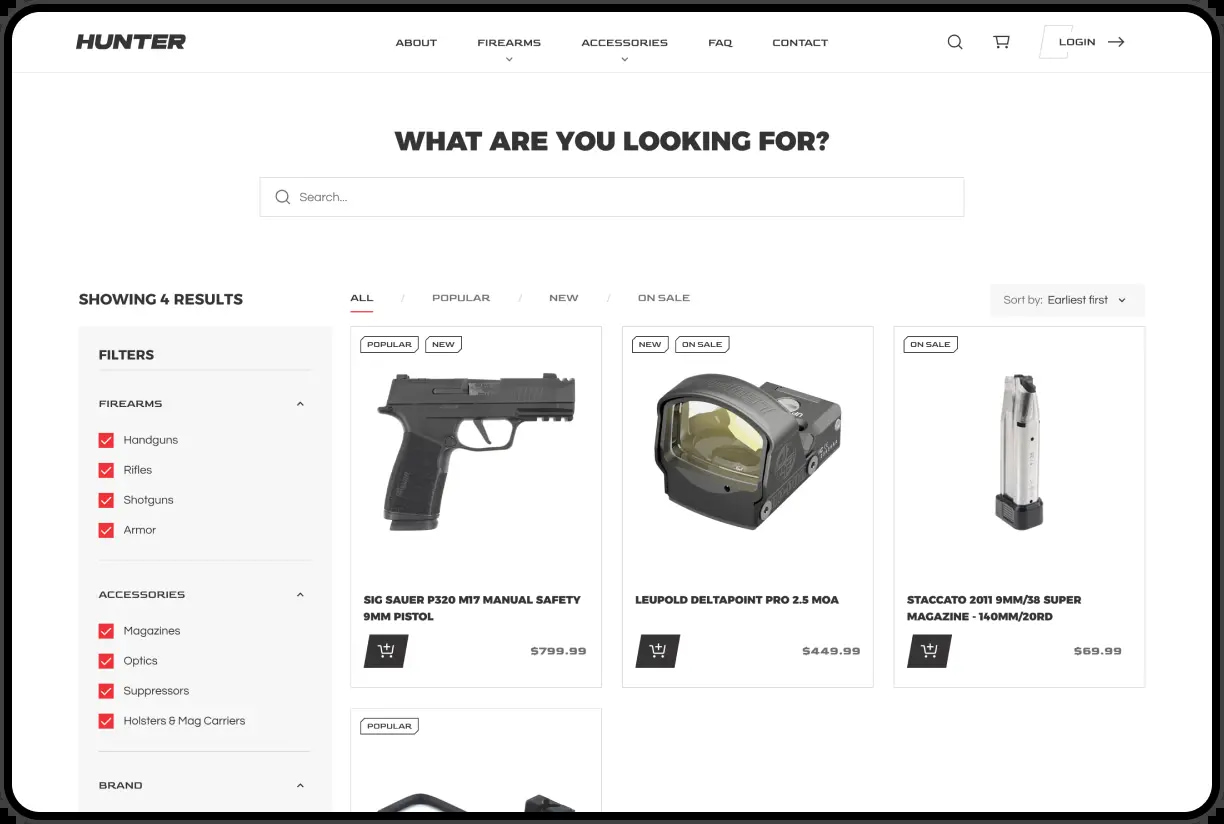Switch to the Popular tab
Image resolution: width=1224 pixels, height=824 pixels.
click(x=461, y=298)
